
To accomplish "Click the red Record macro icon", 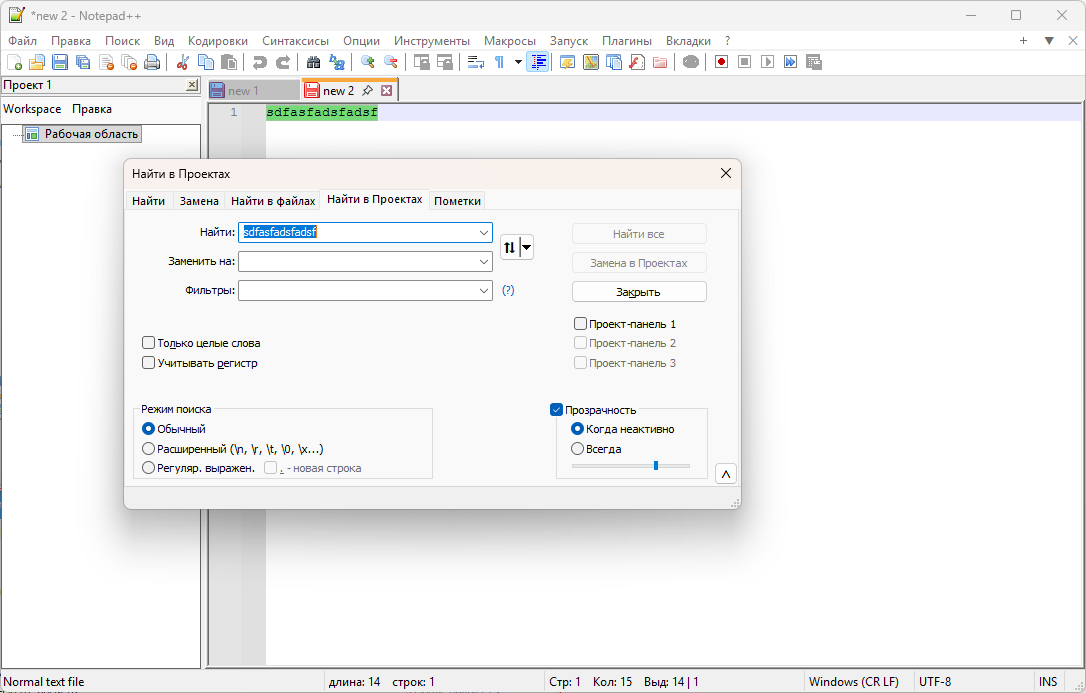I will click(x=721, y=62).
